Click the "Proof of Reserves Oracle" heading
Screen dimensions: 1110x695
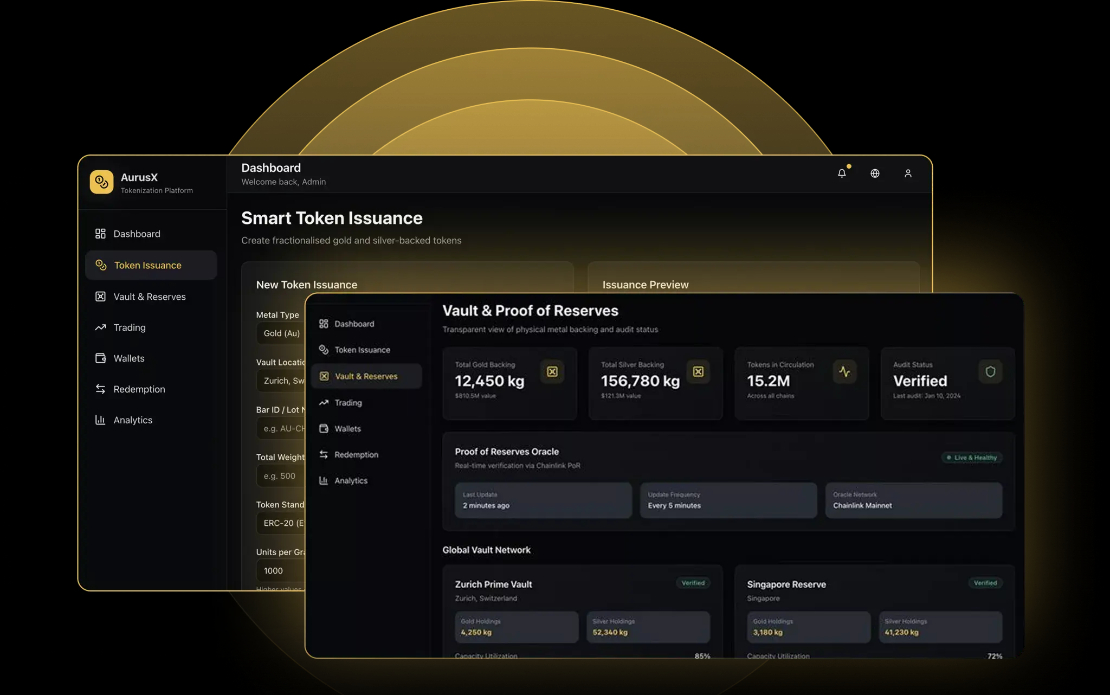(507, 452)
